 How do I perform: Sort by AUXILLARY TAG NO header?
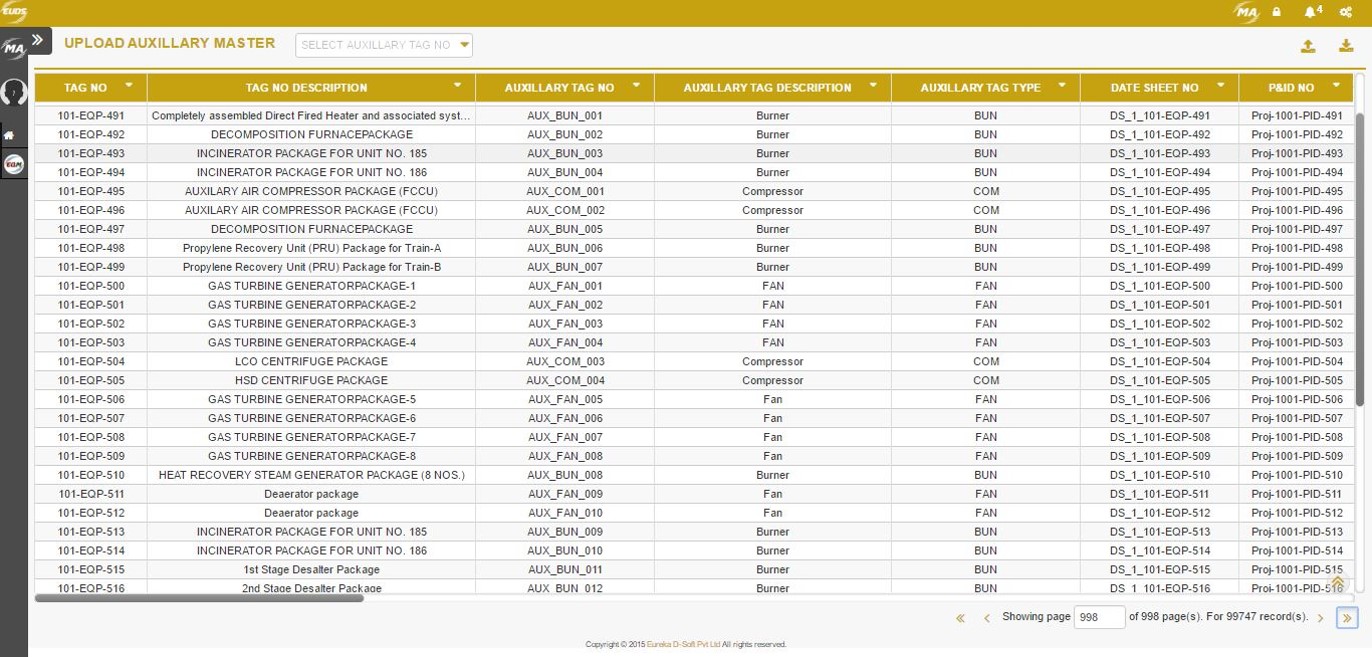pyautogui.click(x=559, y=88)
